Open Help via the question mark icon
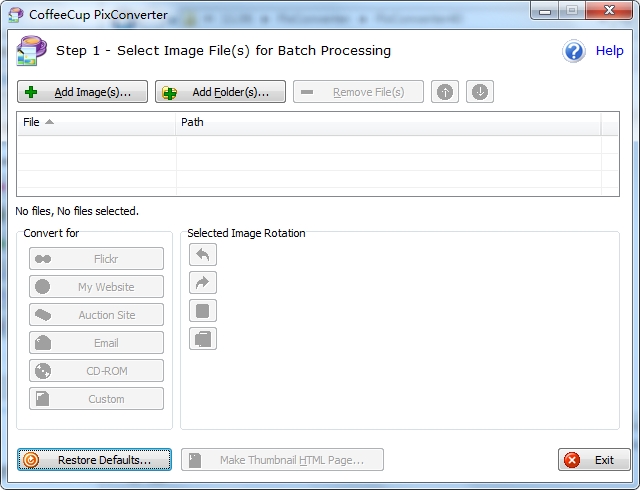The height and width of the screenshot is (490, 640). click(x=574, y=51)
